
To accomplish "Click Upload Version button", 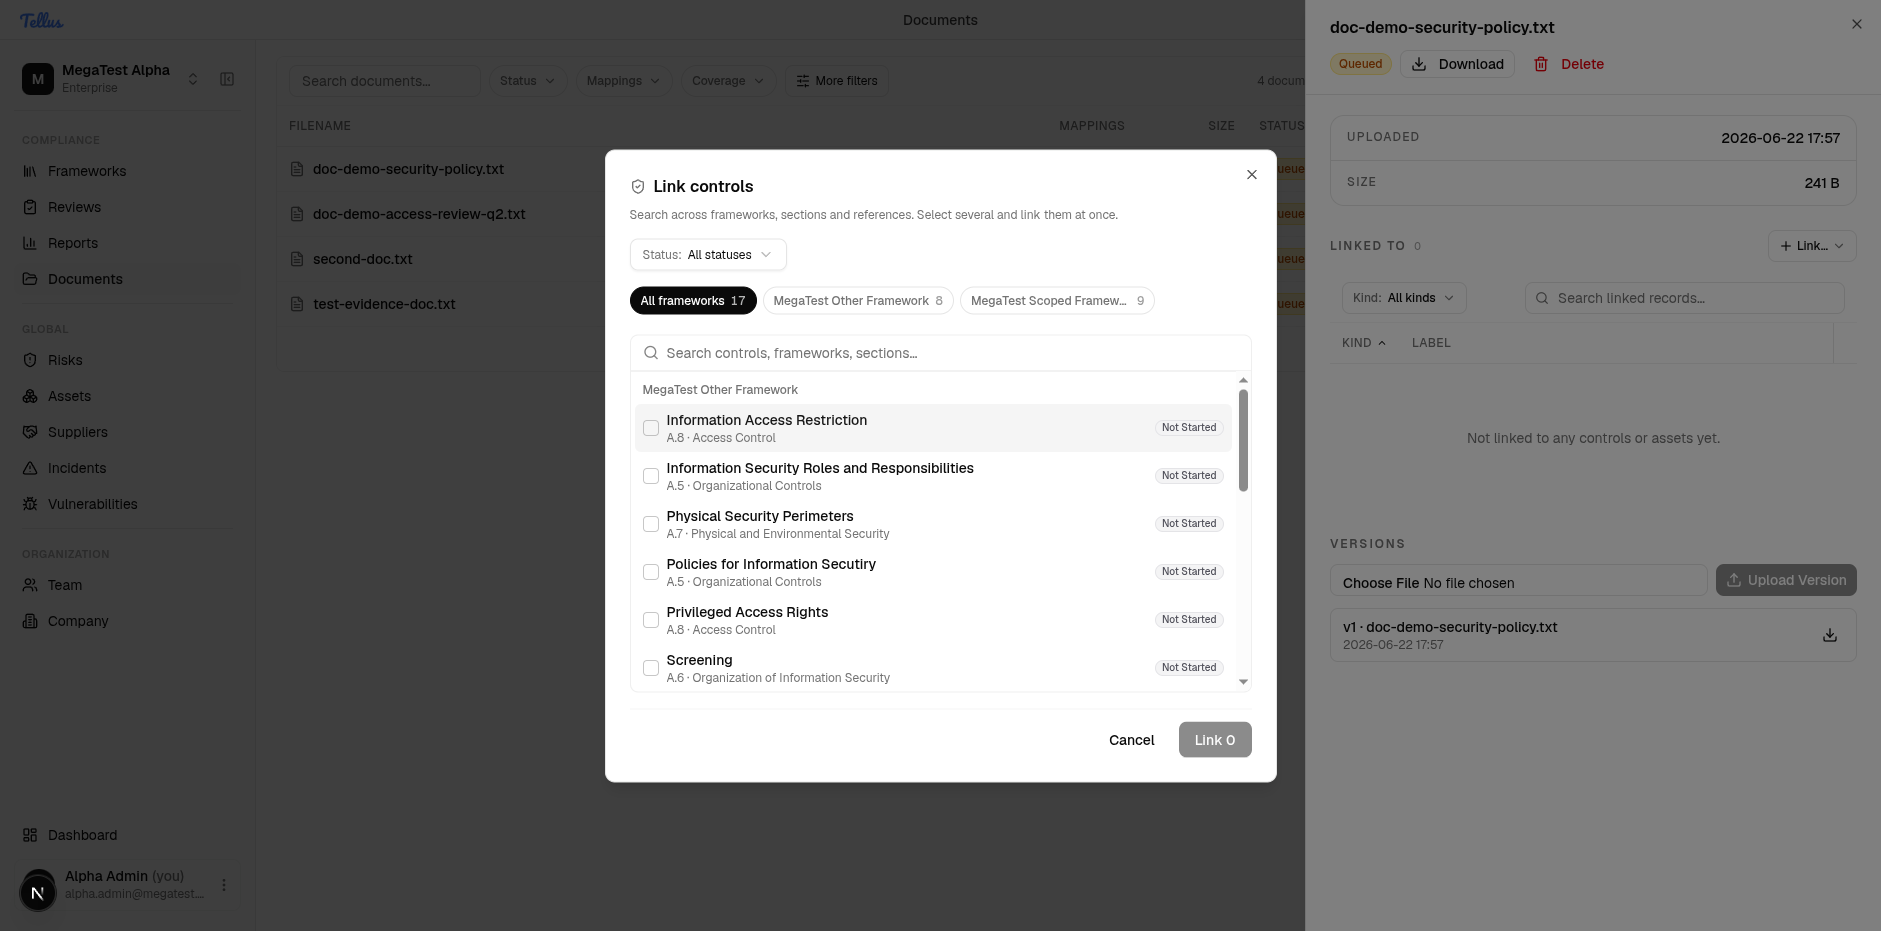I will tap(1786, 580).
